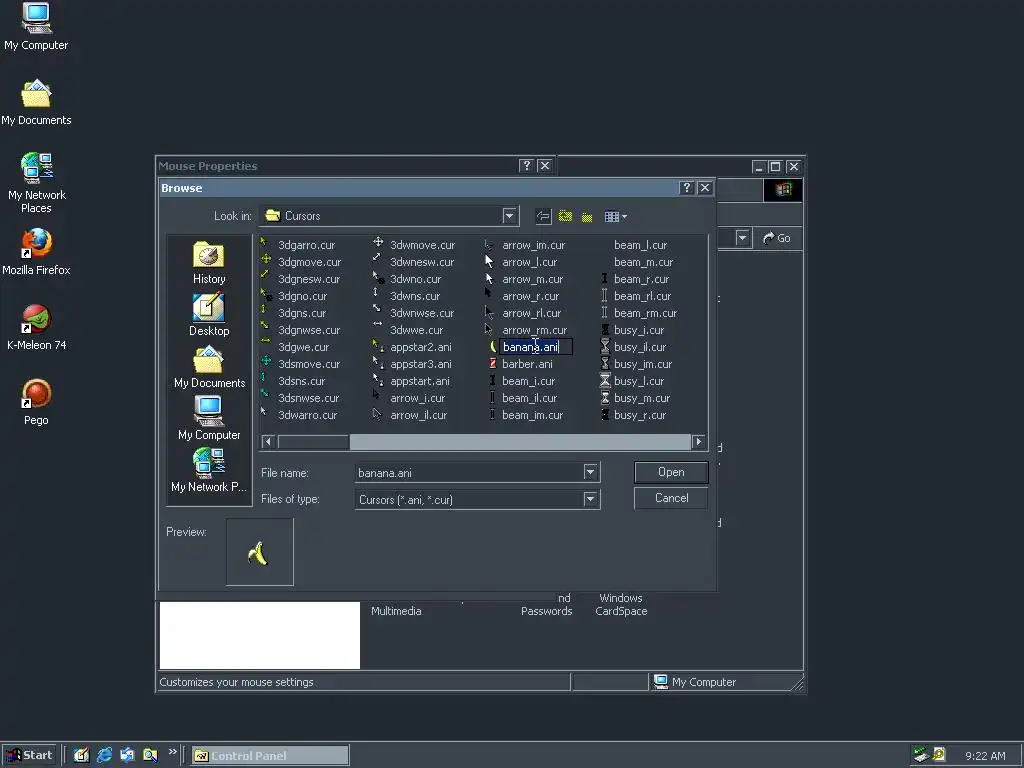The width and height of the screenshot is (1024, 768).
Task: Create new folder in Browse dialog
Action: point(587,216)
